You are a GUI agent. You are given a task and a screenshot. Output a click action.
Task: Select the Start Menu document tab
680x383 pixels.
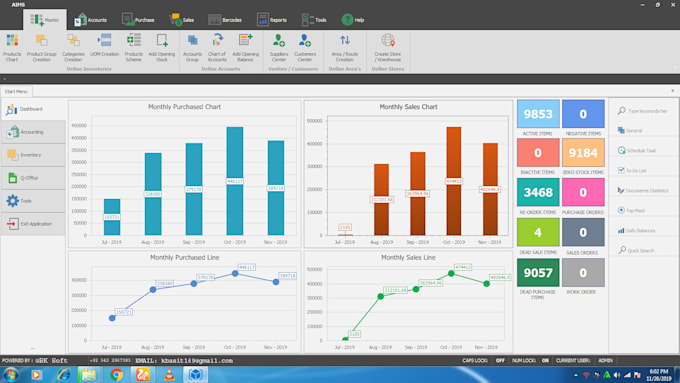(x=16, y=92)
